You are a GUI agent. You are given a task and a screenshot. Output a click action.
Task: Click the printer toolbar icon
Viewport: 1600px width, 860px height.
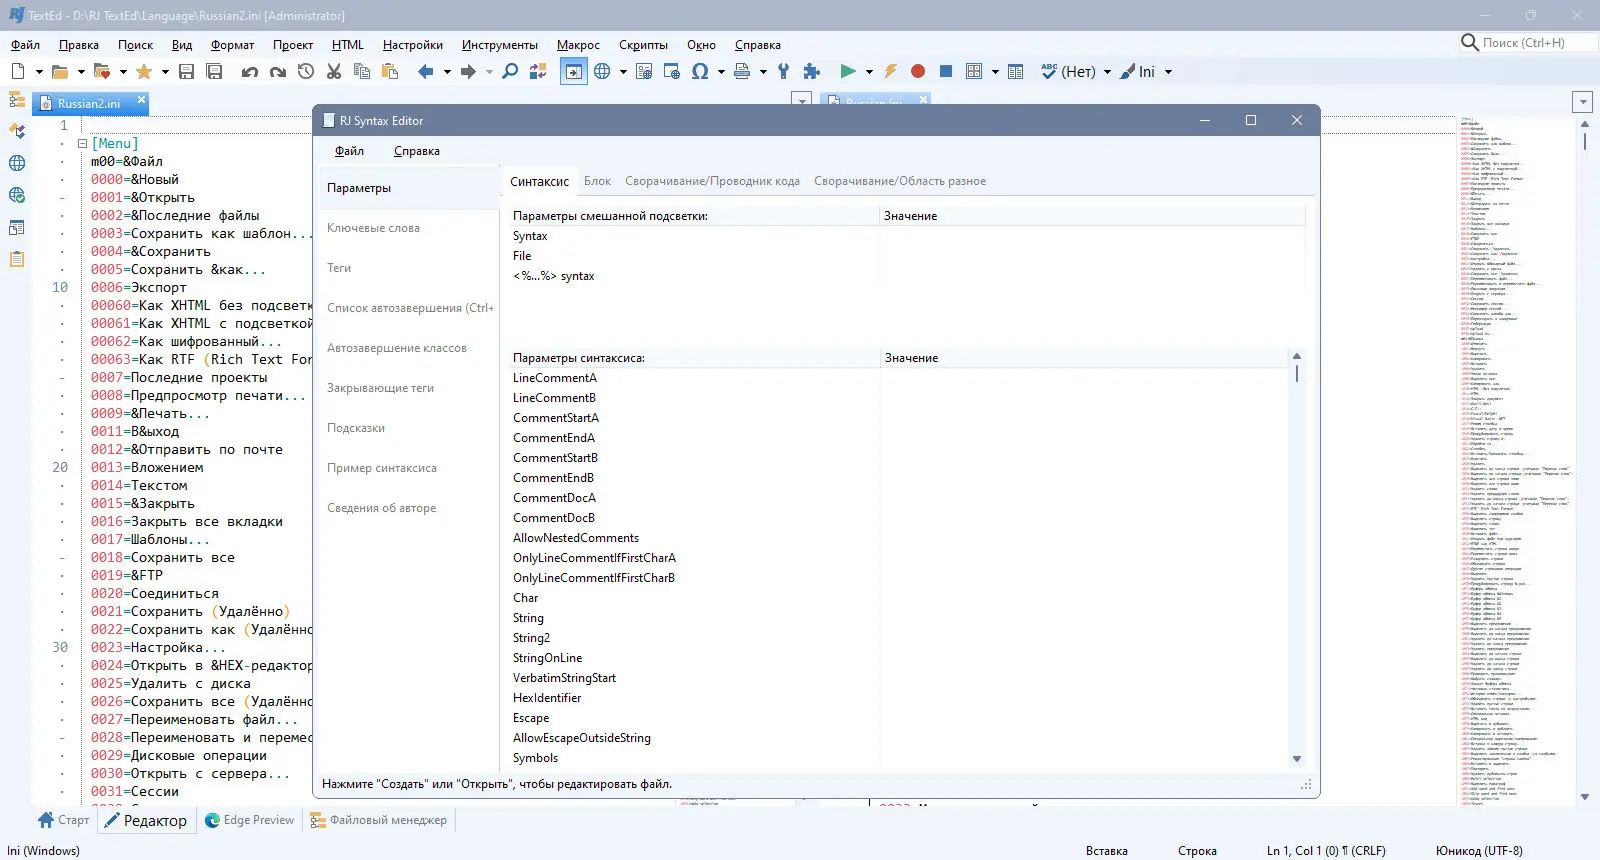click(x=742, y=71)
